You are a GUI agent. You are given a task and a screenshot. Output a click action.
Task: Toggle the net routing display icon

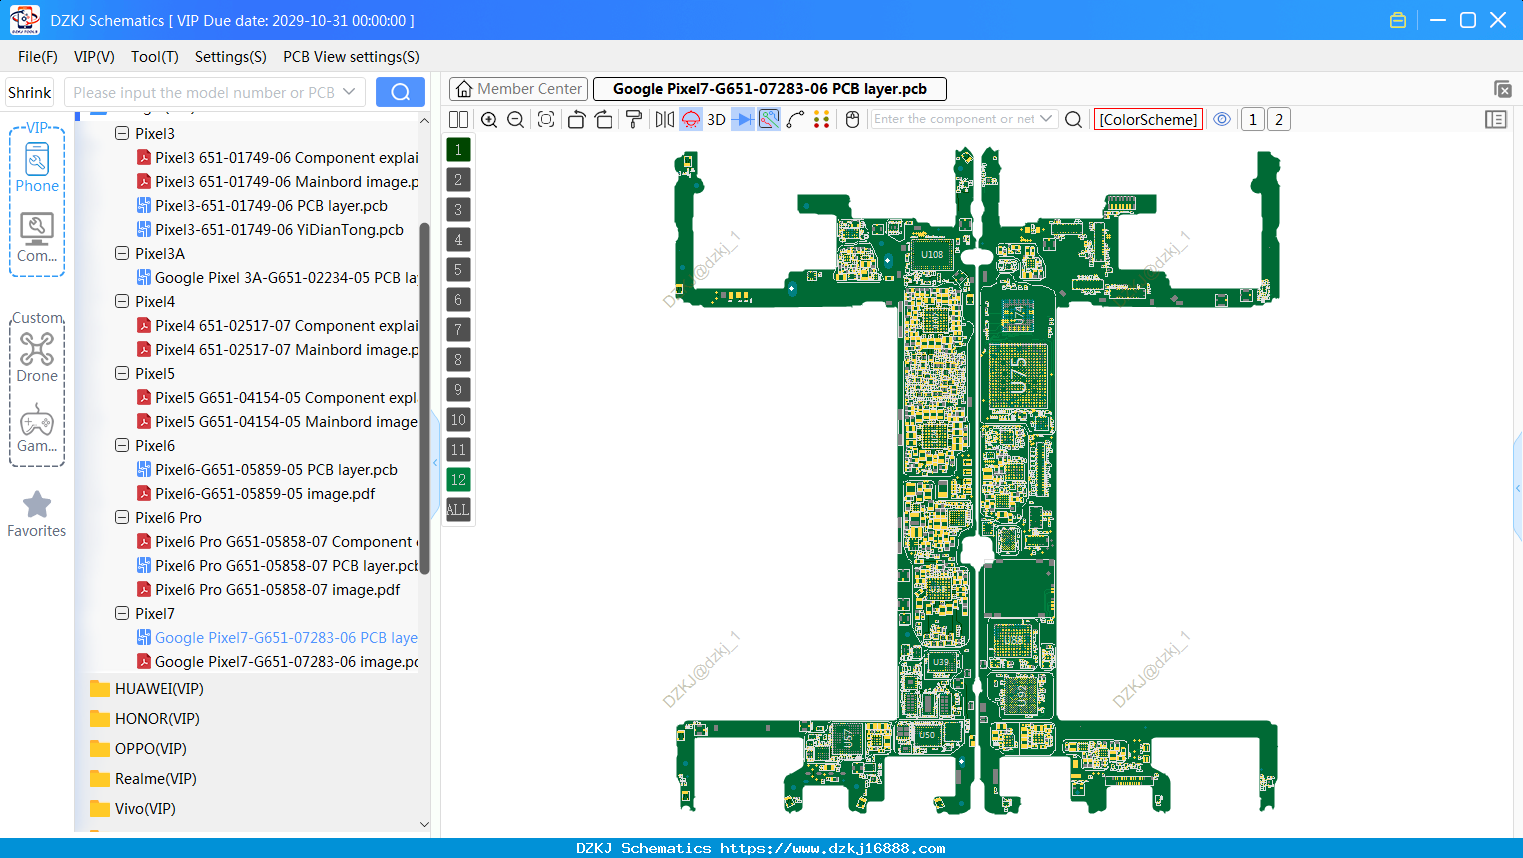coord(769,119)
